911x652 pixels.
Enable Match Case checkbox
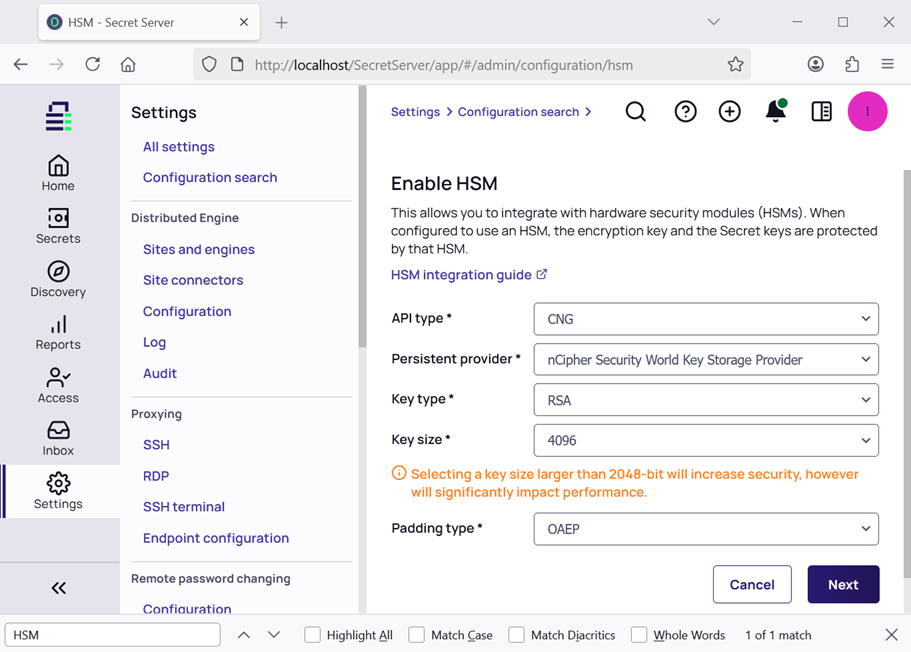pyautogui.click(x=417, y=635)
